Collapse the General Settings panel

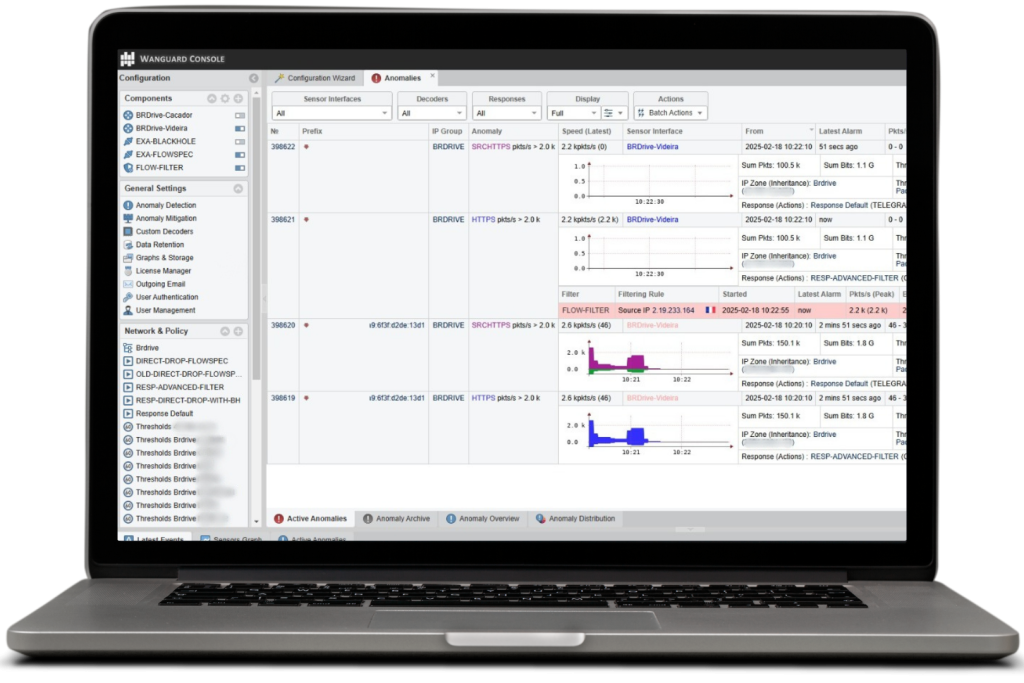click(x=238, y=189)
